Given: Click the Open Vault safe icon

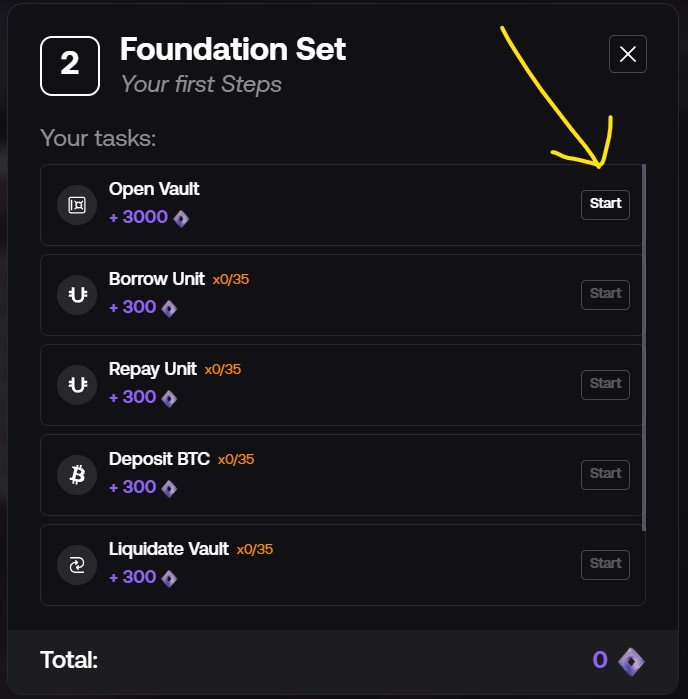Looking at the screenshot, I should 77,205.
